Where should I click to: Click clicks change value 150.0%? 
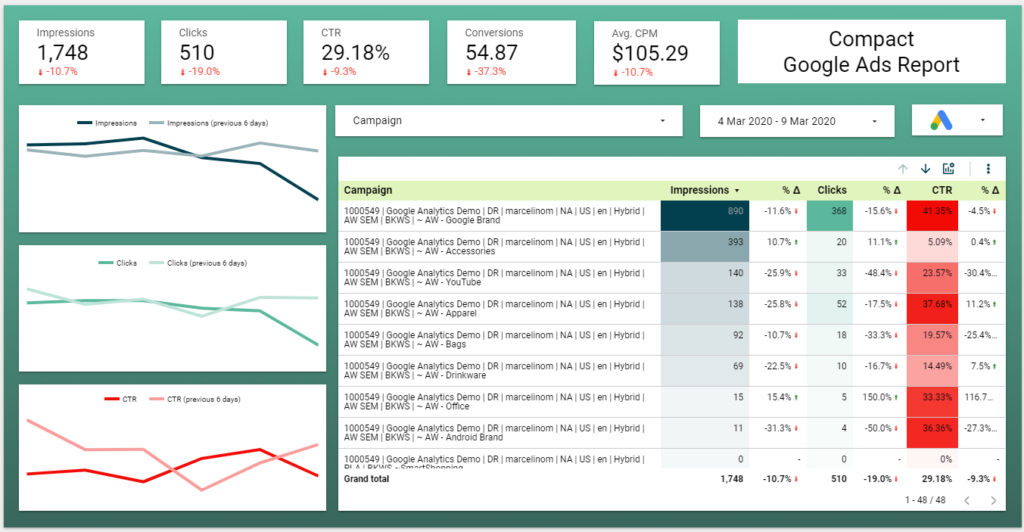pyautogui.click(x=876, y=397)
